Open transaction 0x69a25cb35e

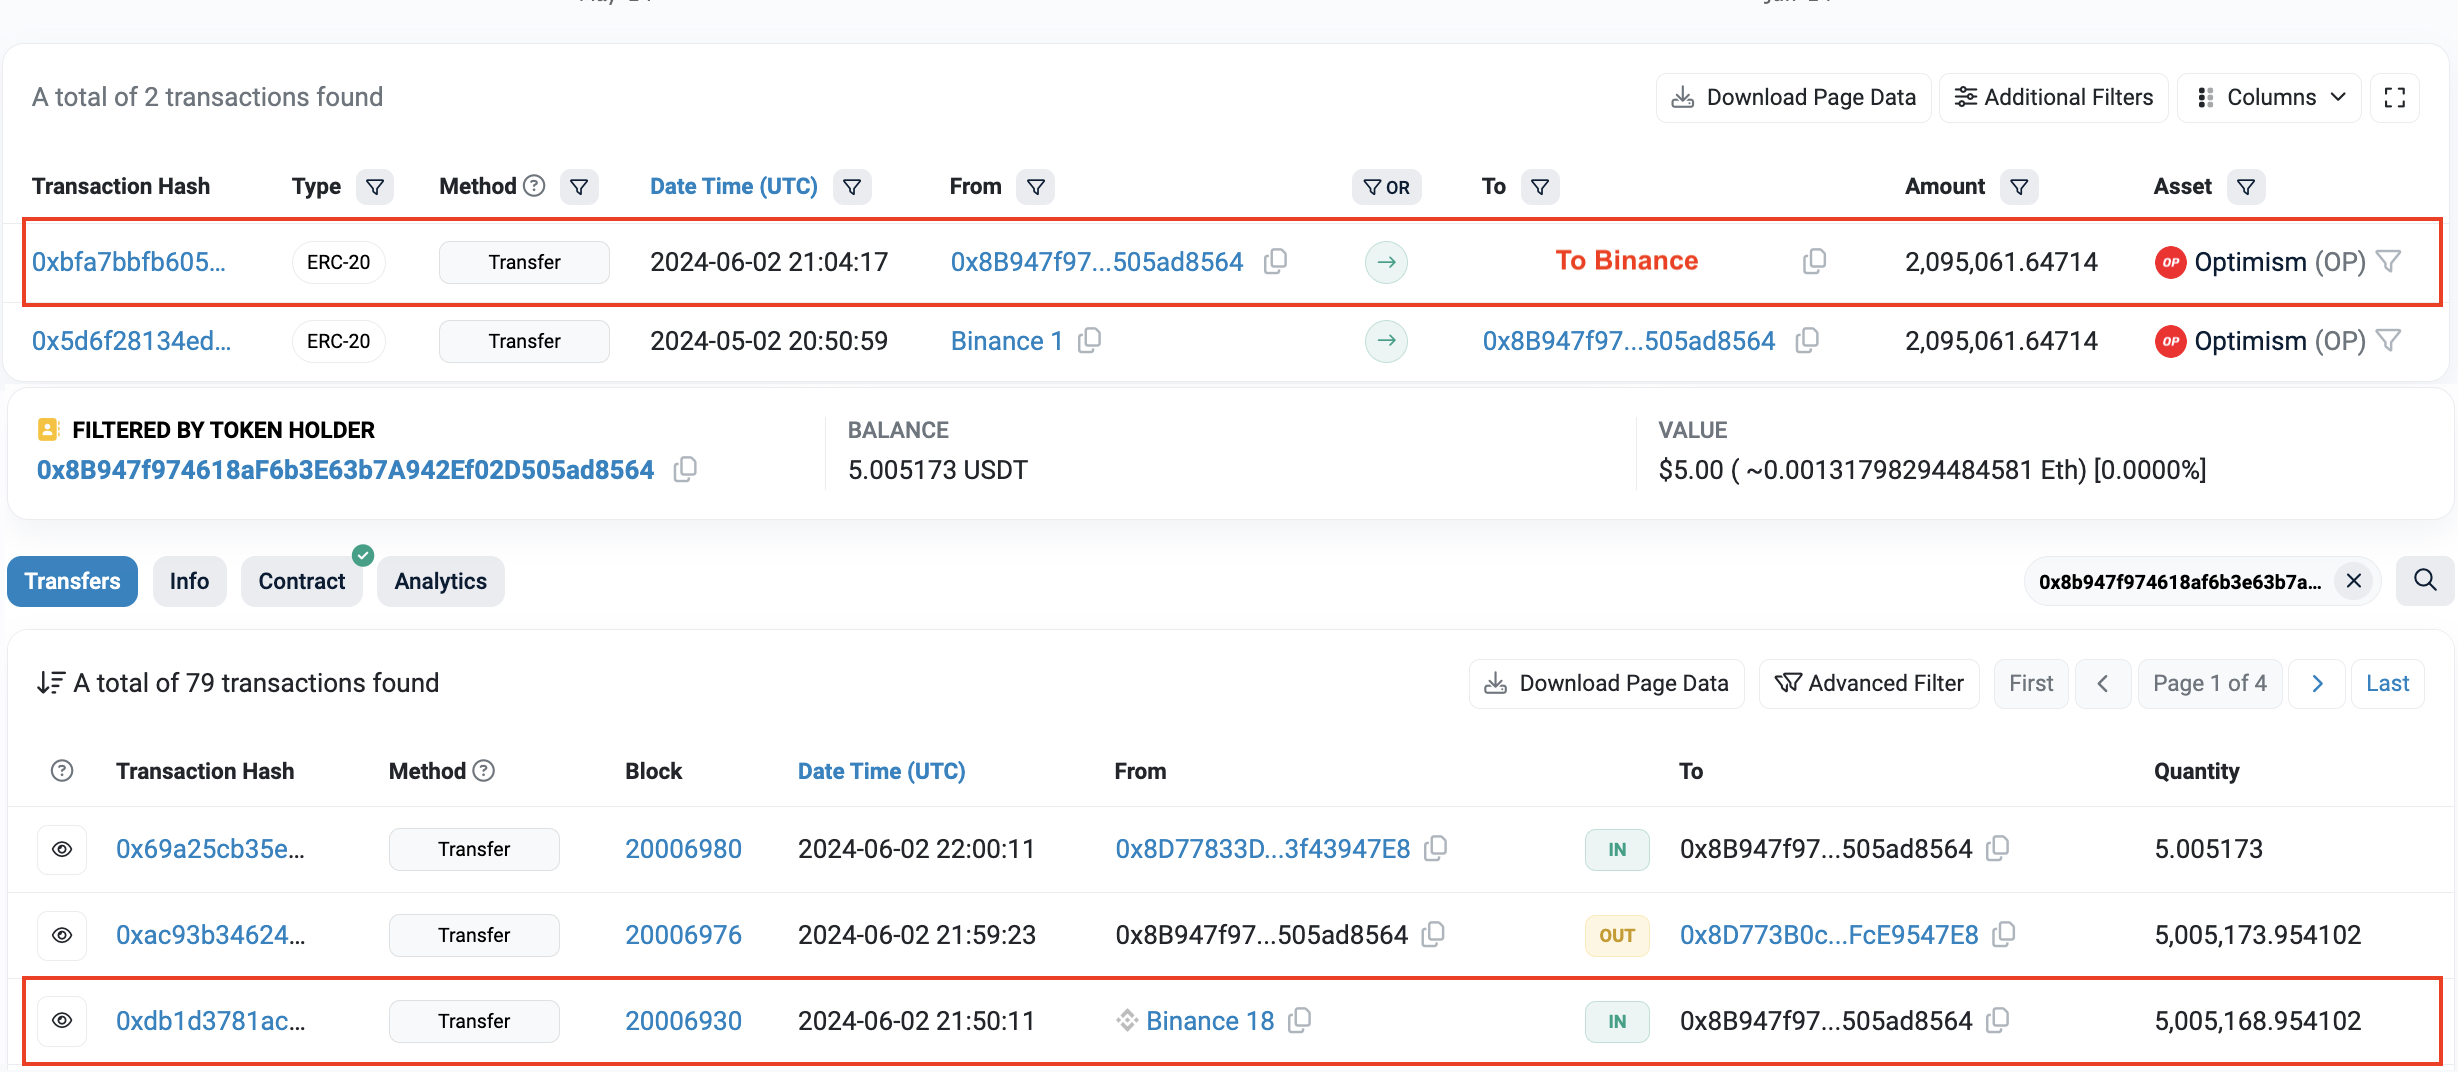[211, 849]
